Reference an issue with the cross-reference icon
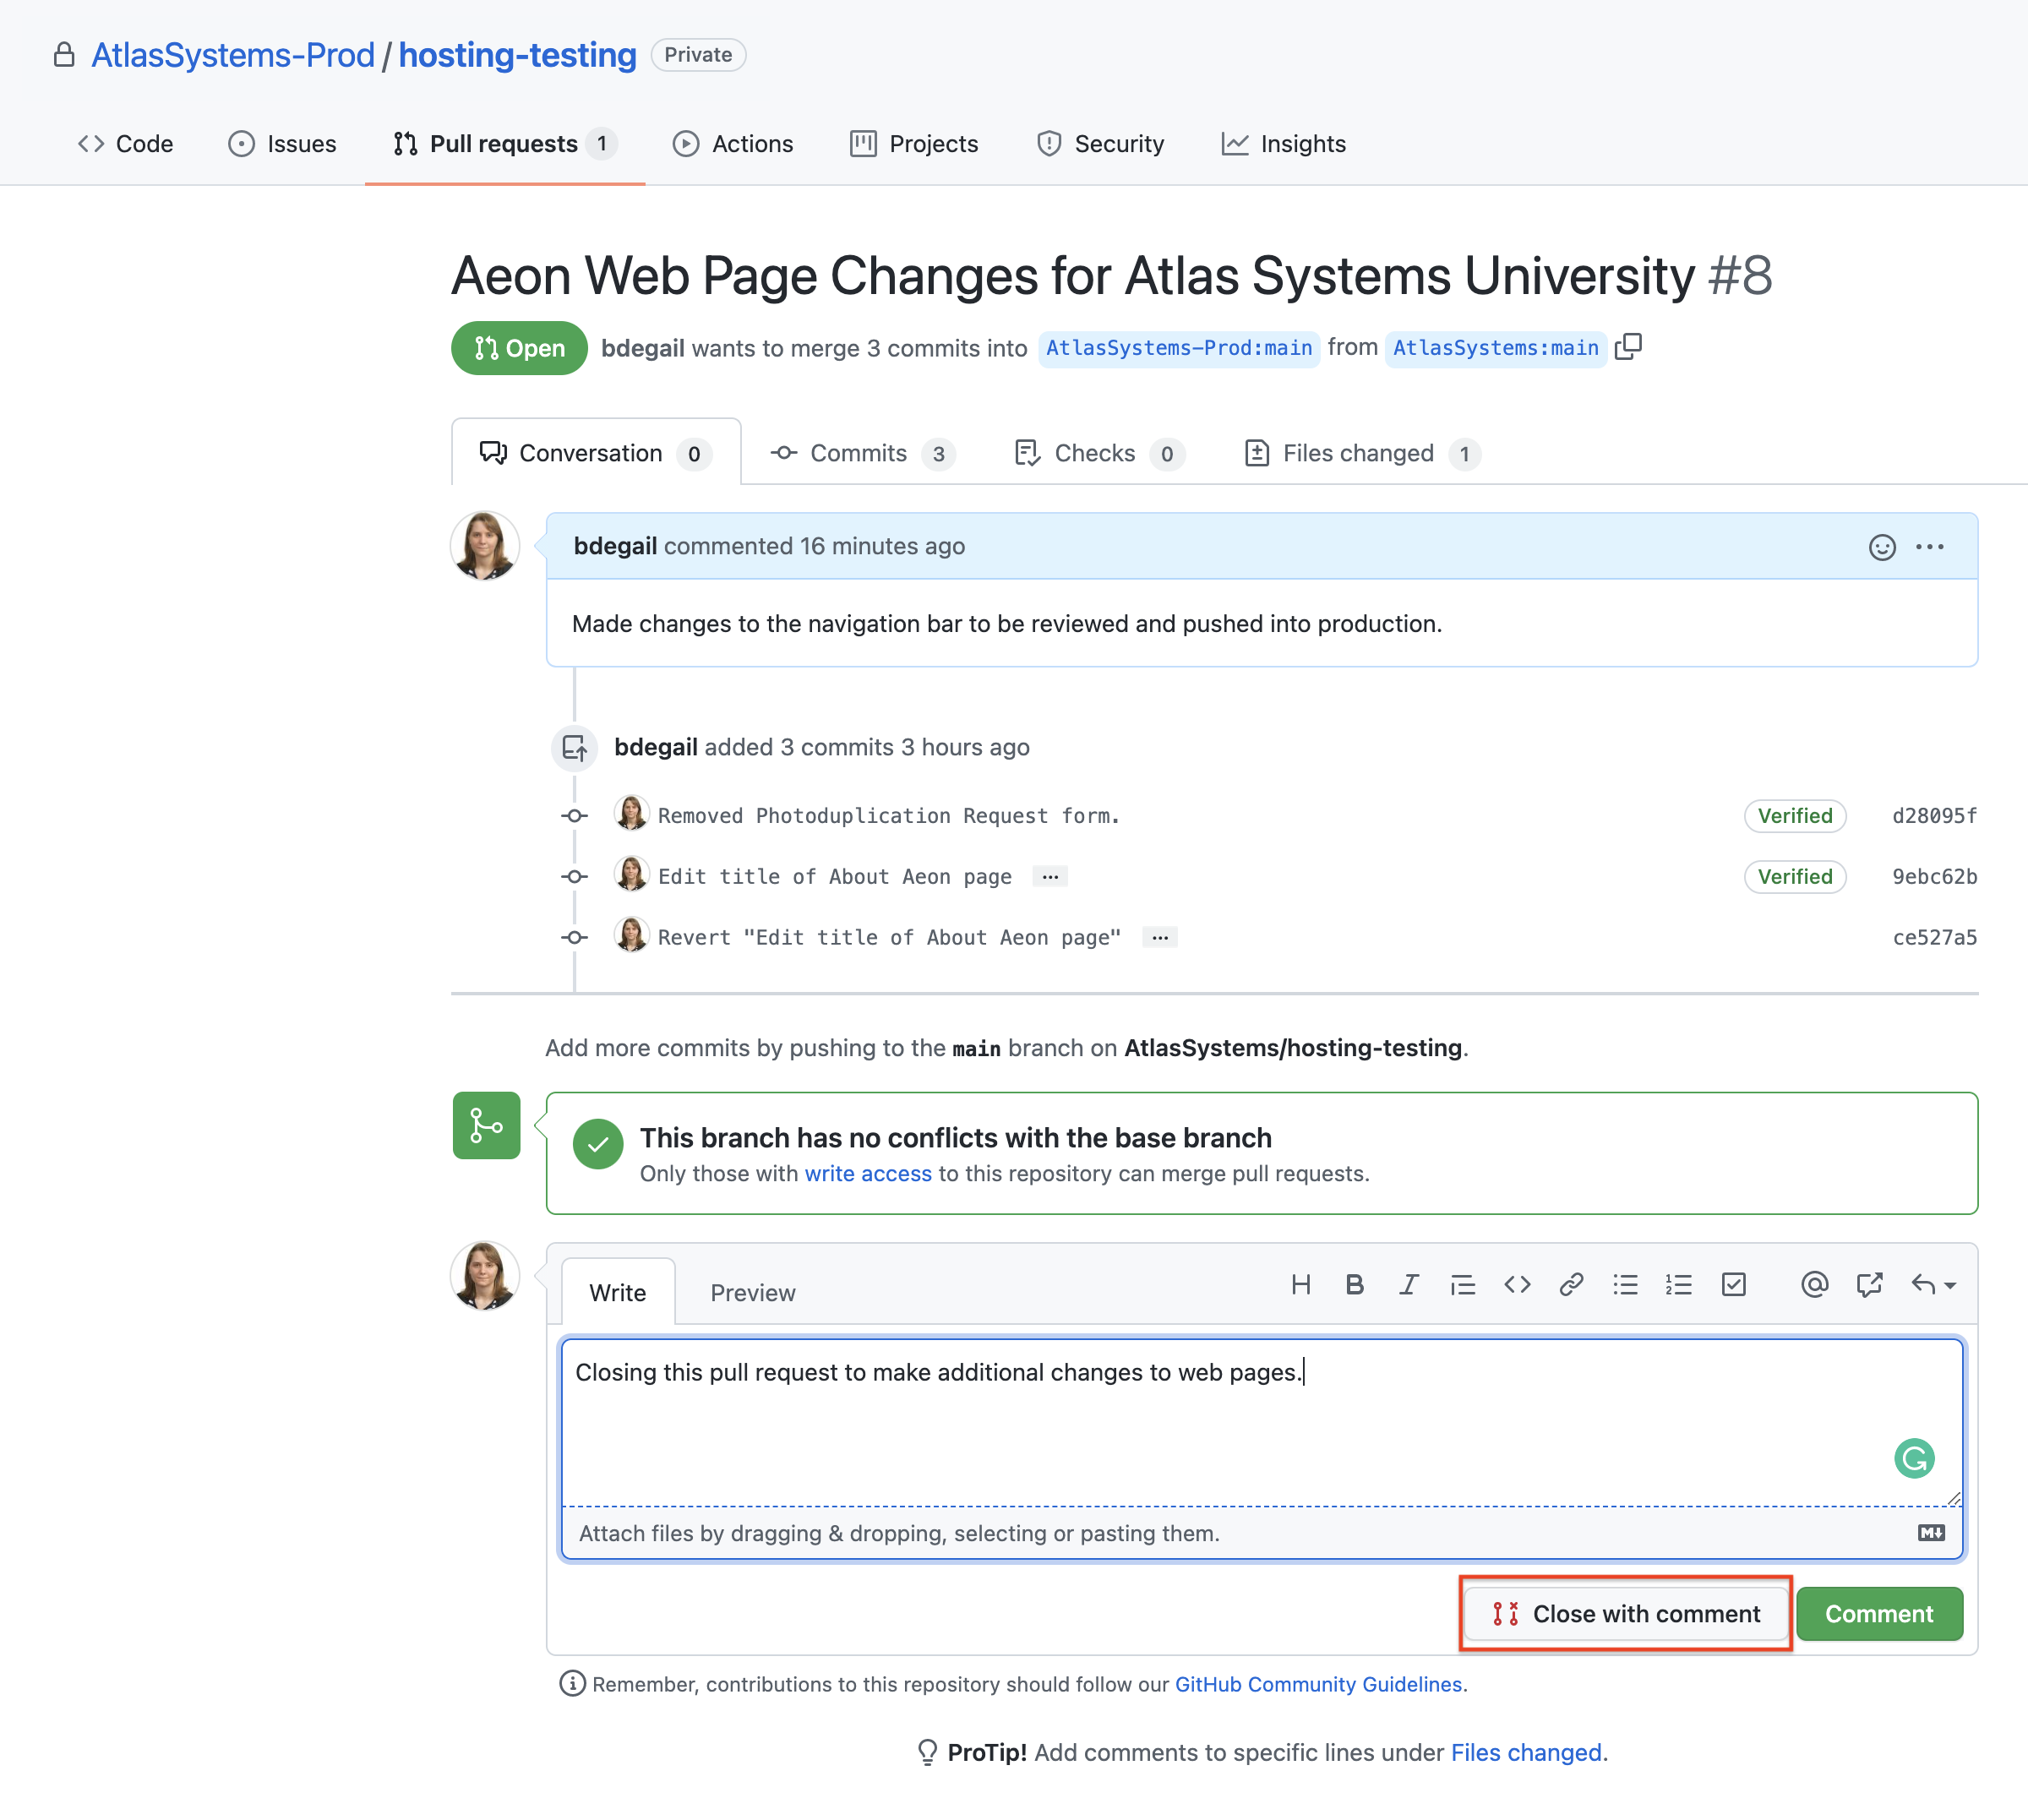The width and height of the screenshot is (2028, 1820). pyautogui.click(x=1870, y=1285)
